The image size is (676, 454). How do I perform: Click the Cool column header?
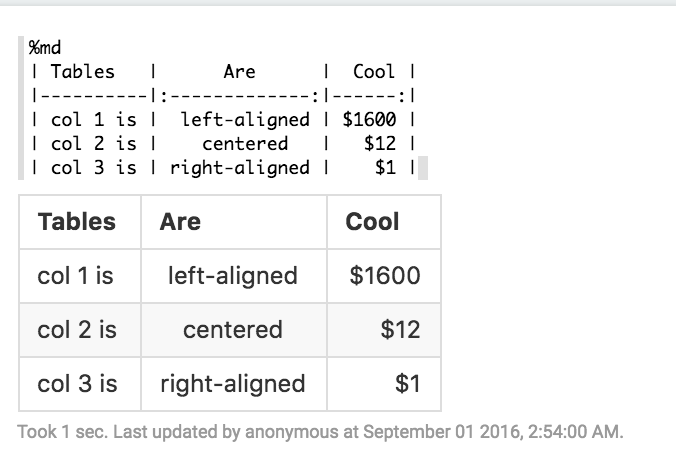372,222
